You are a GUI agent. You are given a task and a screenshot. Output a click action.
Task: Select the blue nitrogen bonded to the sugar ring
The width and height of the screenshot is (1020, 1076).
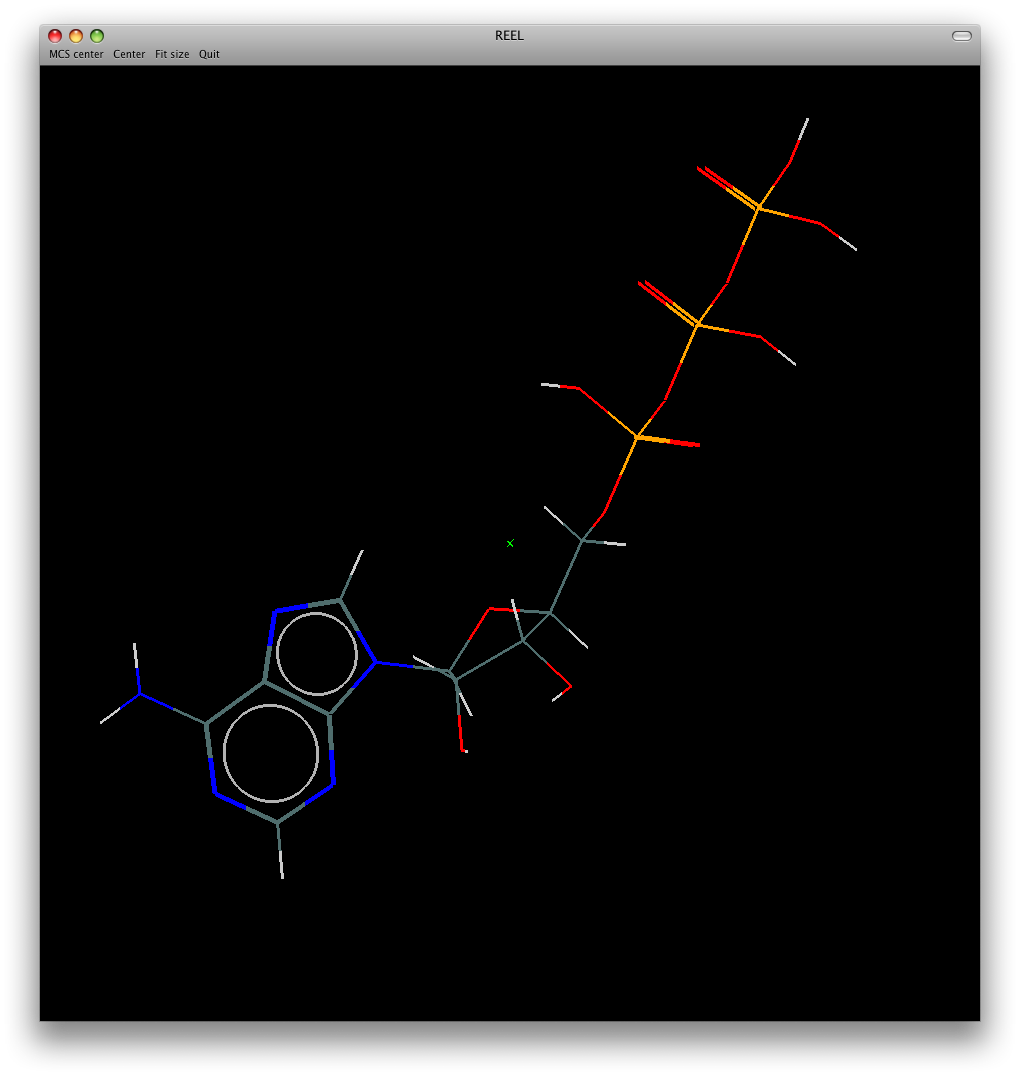click(376, 661)
